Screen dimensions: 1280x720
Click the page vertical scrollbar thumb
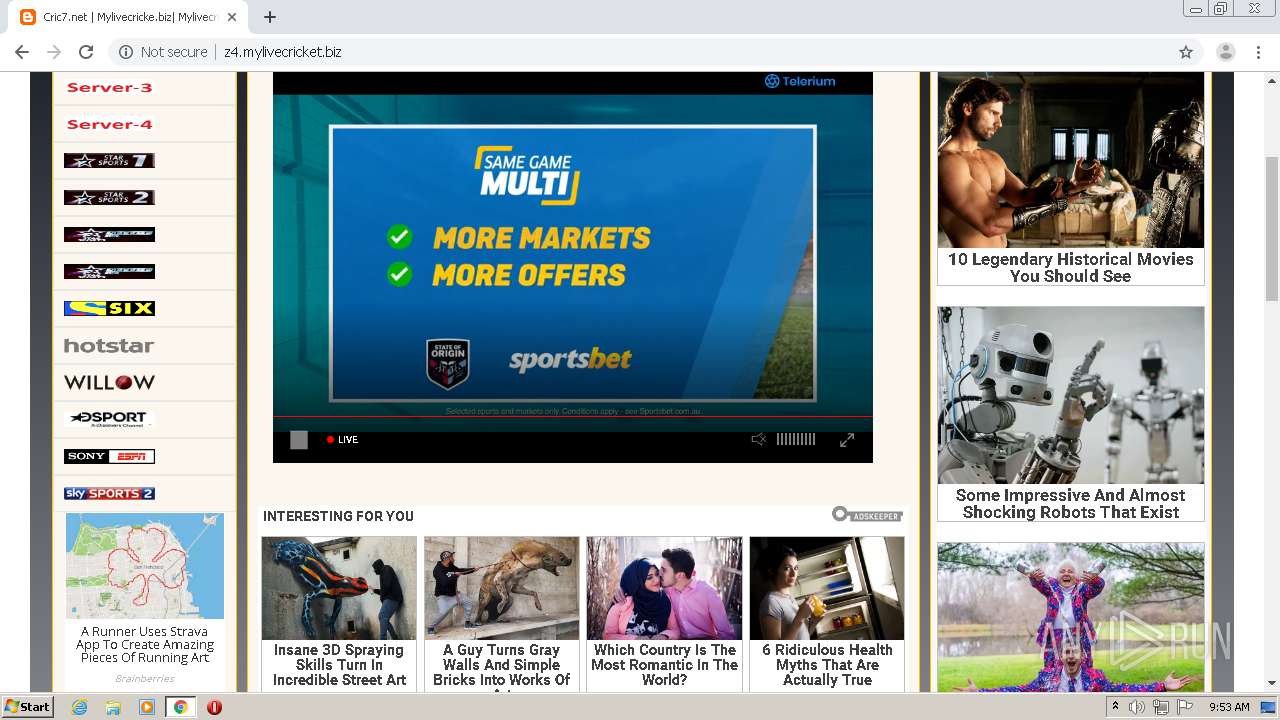point(1272,228)
